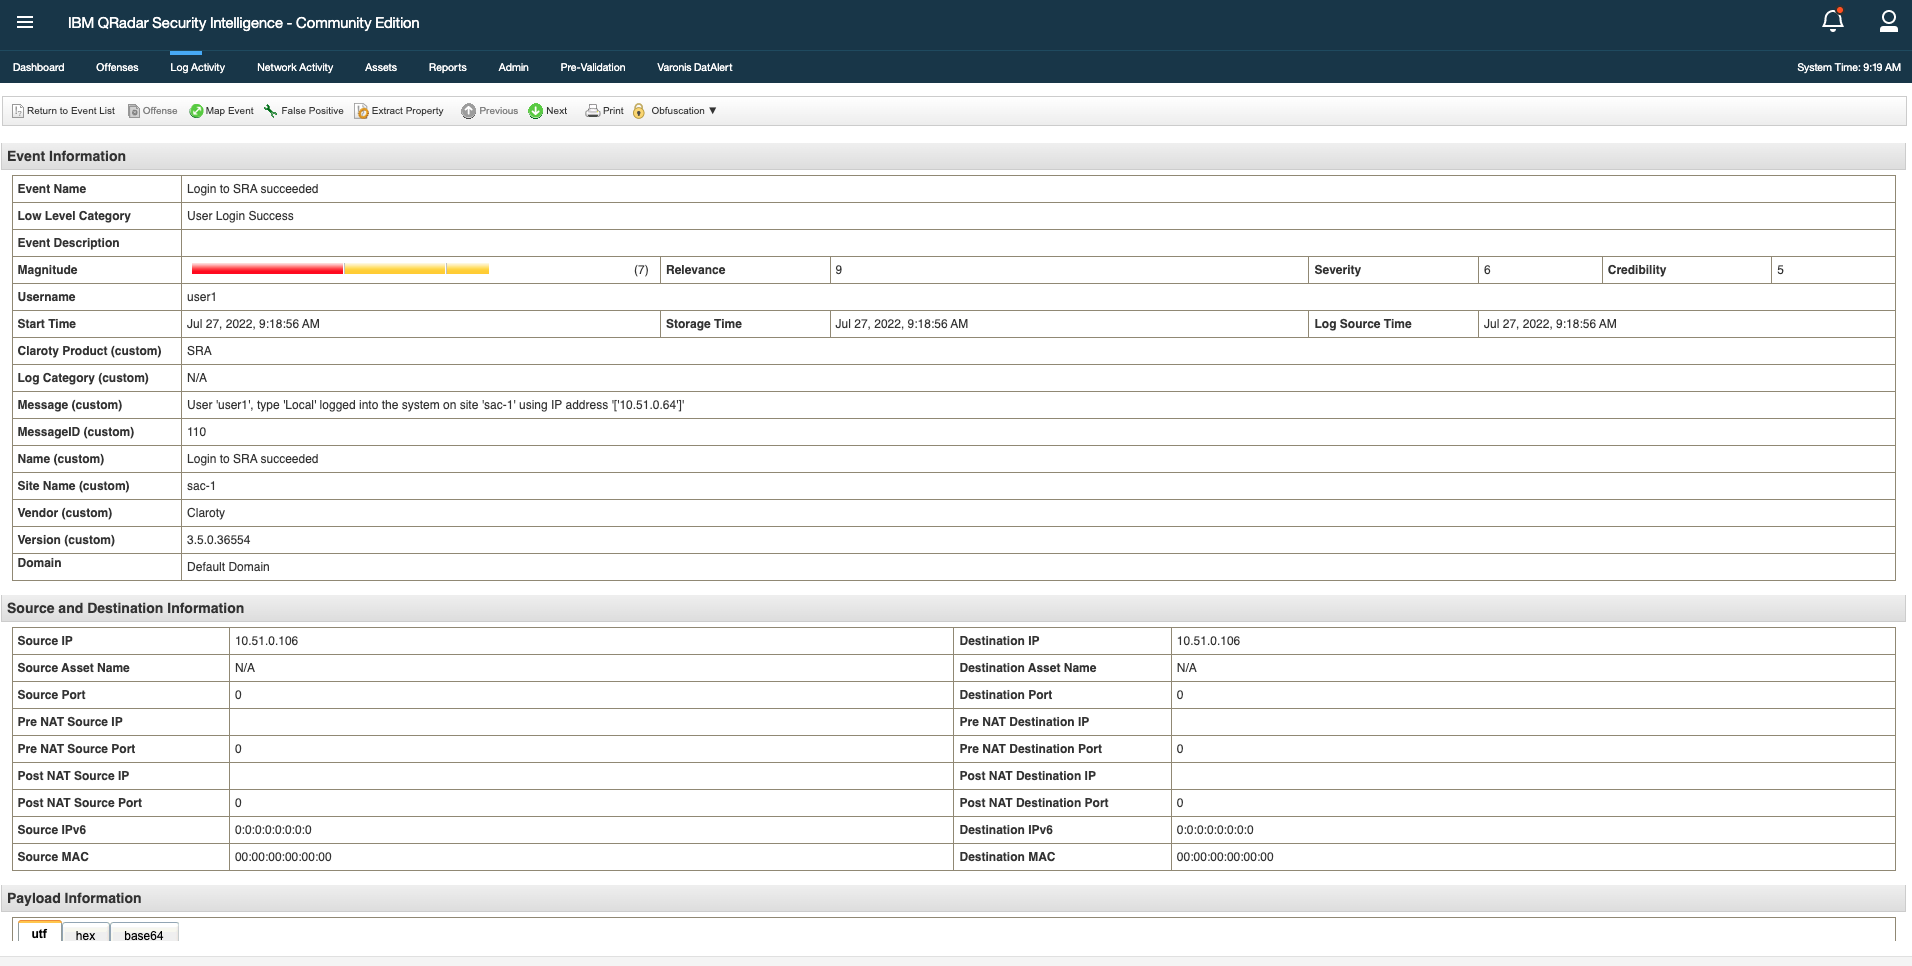The height and width of the screenshot is (966, 1912).
Task: Click the Relevance value 9
Action: point(839,270)
